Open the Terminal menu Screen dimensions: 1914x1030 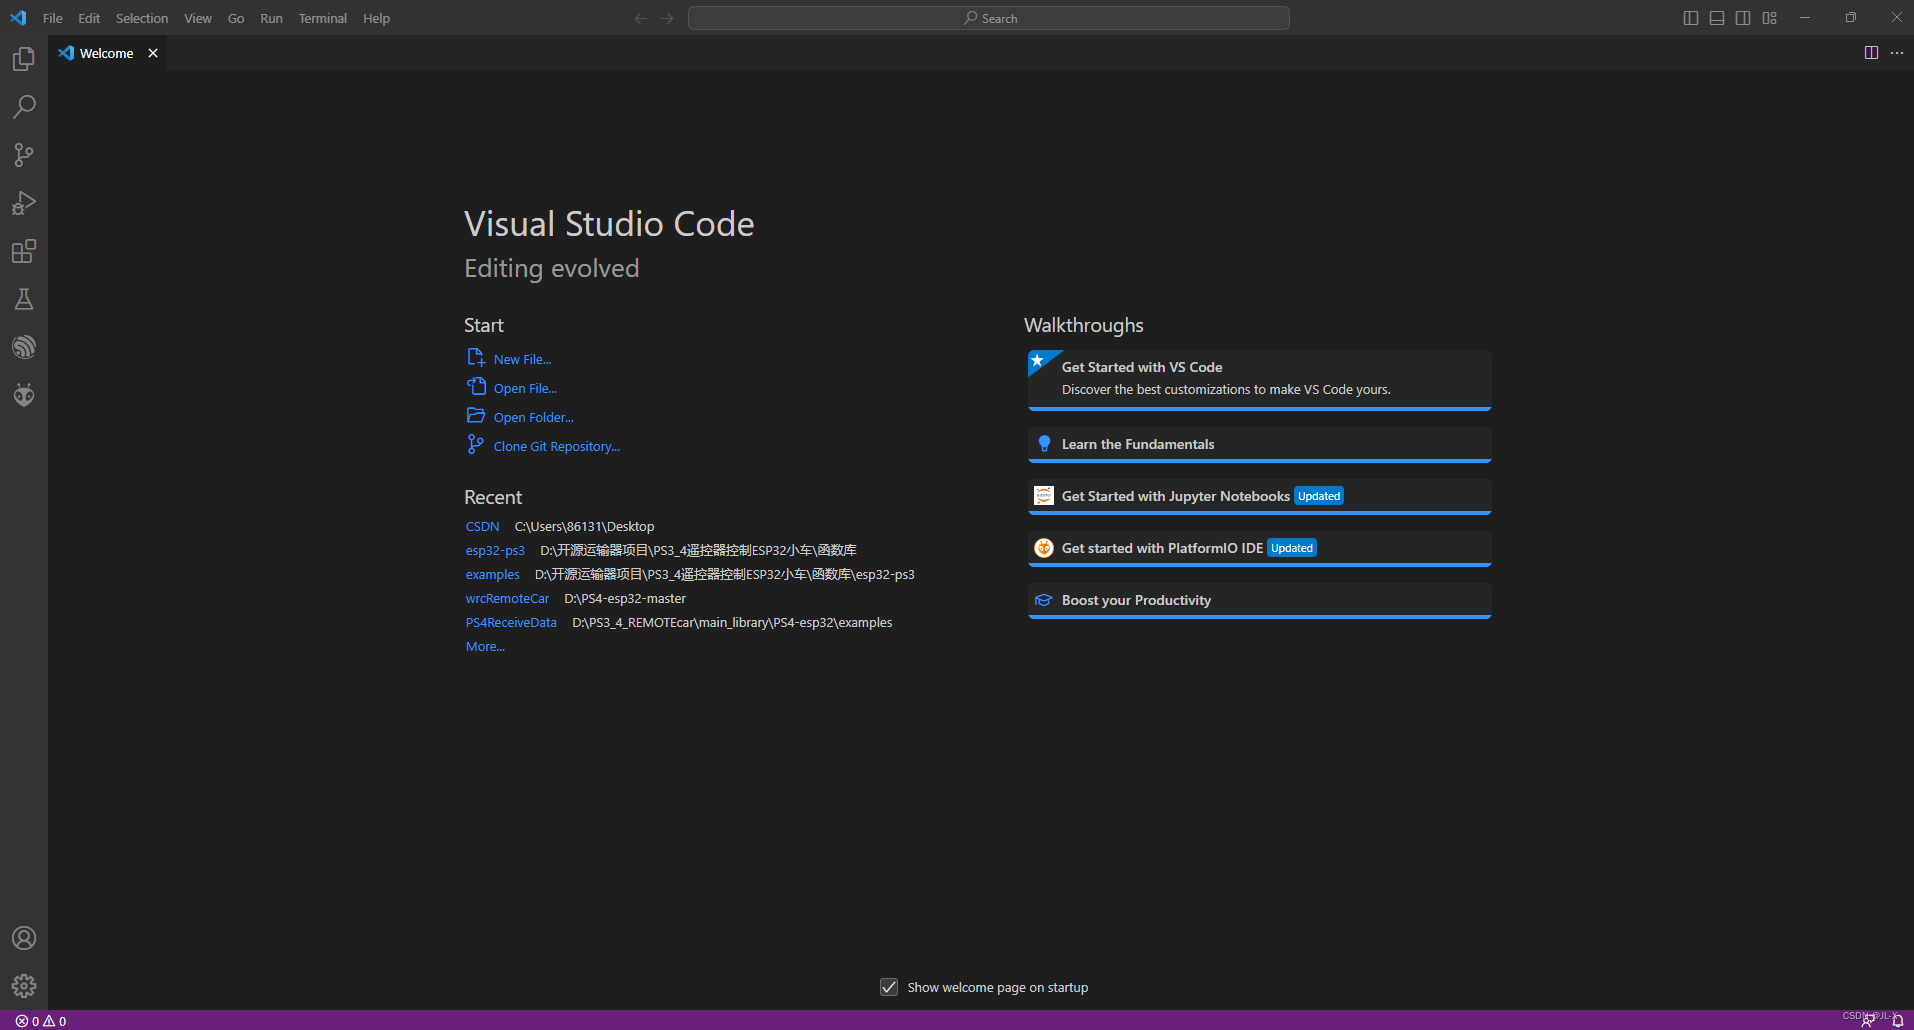323,18
